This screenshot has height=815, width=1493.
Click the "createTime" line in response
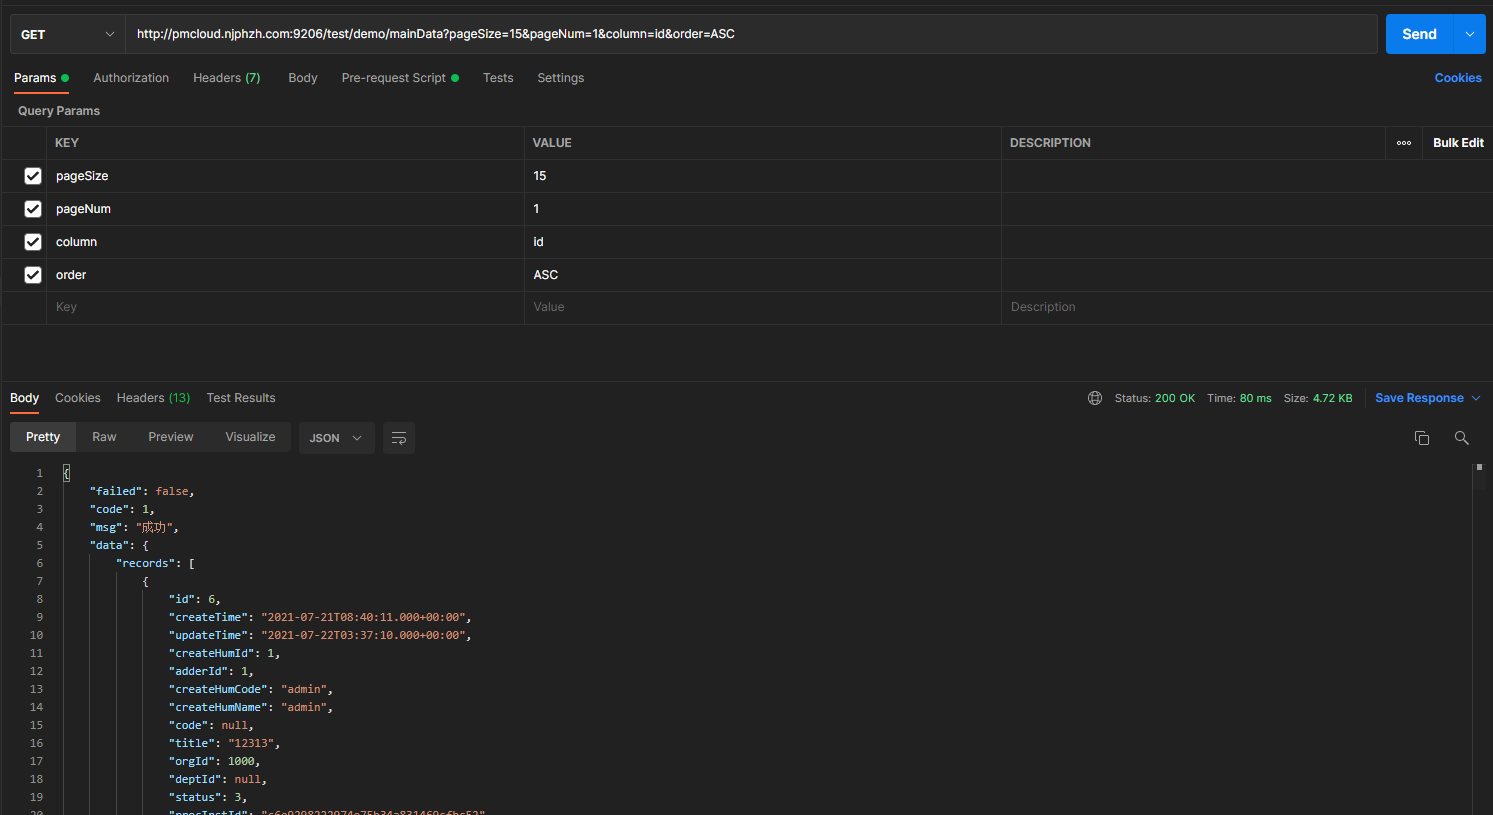(320, 617)
